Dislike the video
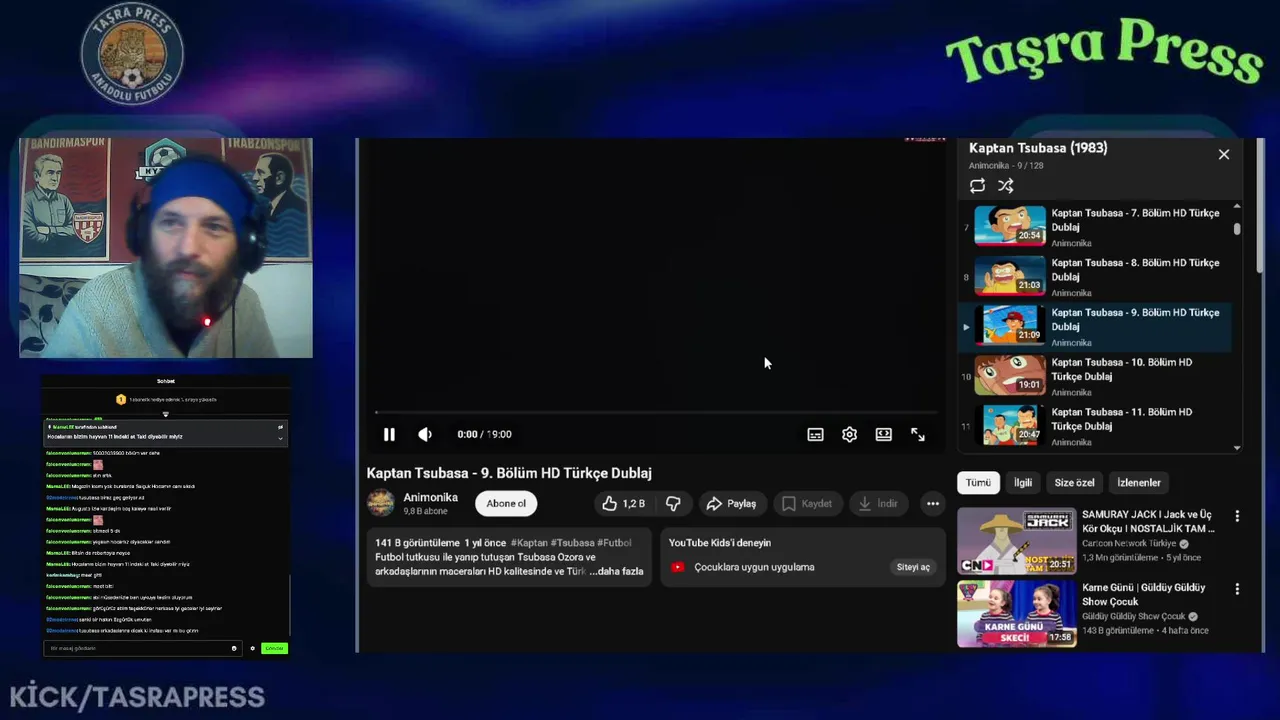This screenshot has width=1280, height=720. coord(673,503)
